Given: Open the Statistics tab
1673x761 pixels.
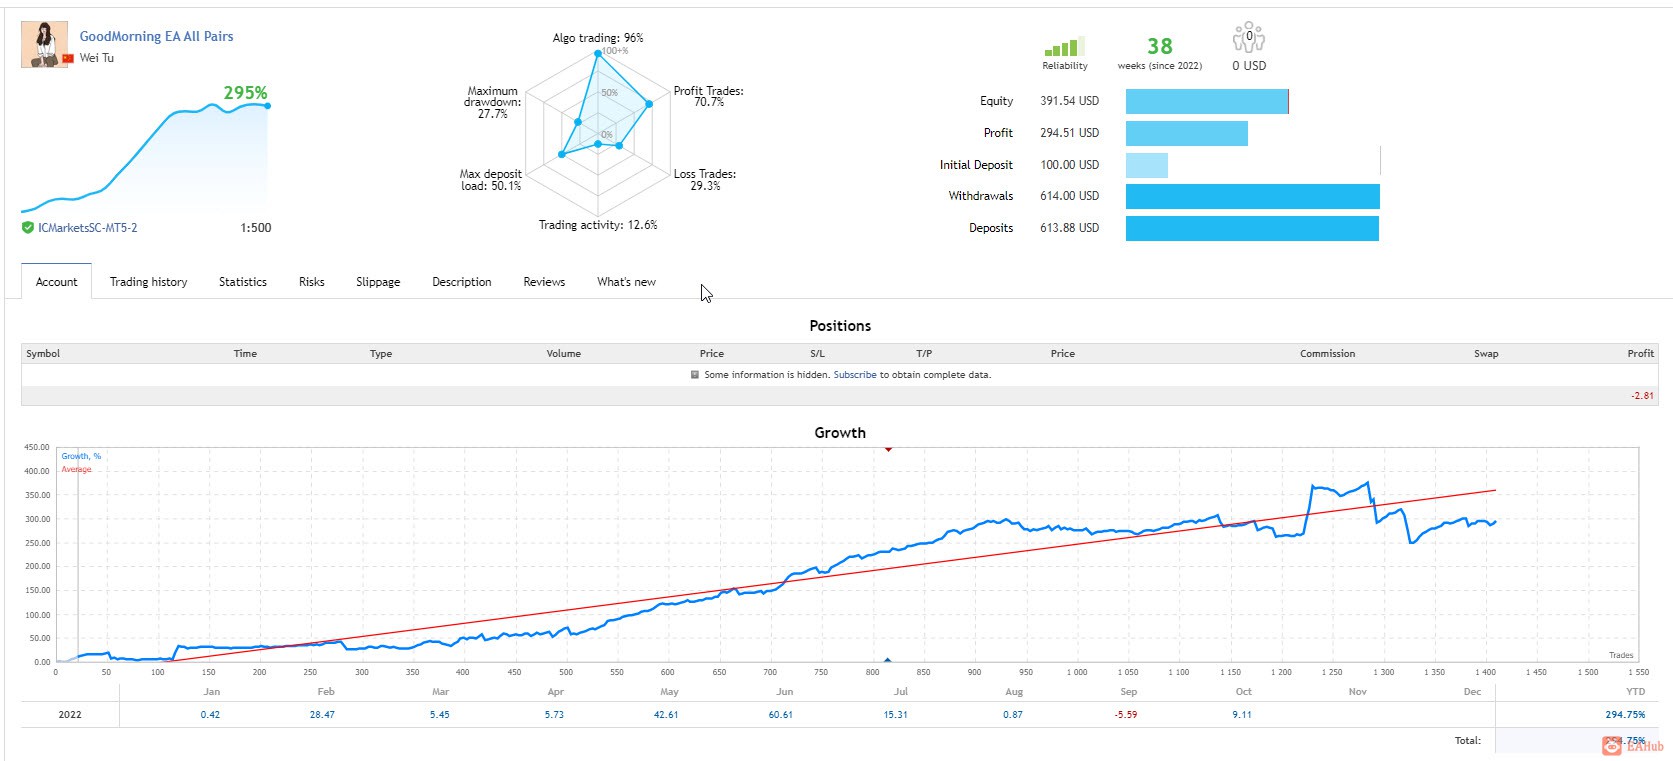Looking at the screenshot, I should tap(243, 282).
